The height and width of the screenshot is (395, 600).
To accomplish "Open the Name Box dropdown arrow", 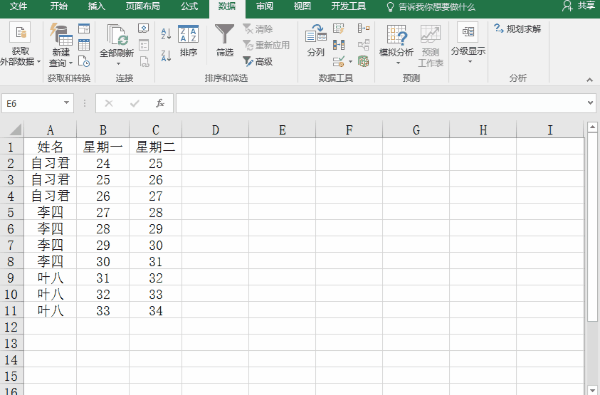I will (x=66, y=103).
